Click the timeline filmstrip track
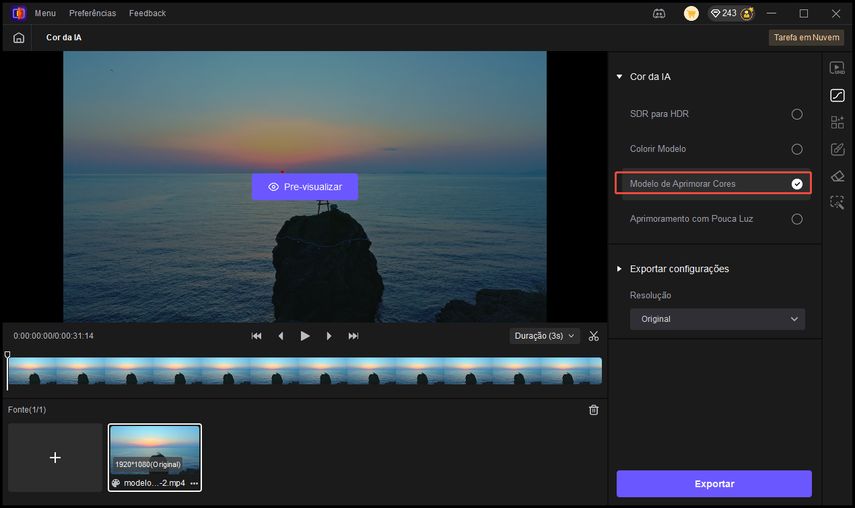This screenshot has height=508, width=855. pos(304,371)
